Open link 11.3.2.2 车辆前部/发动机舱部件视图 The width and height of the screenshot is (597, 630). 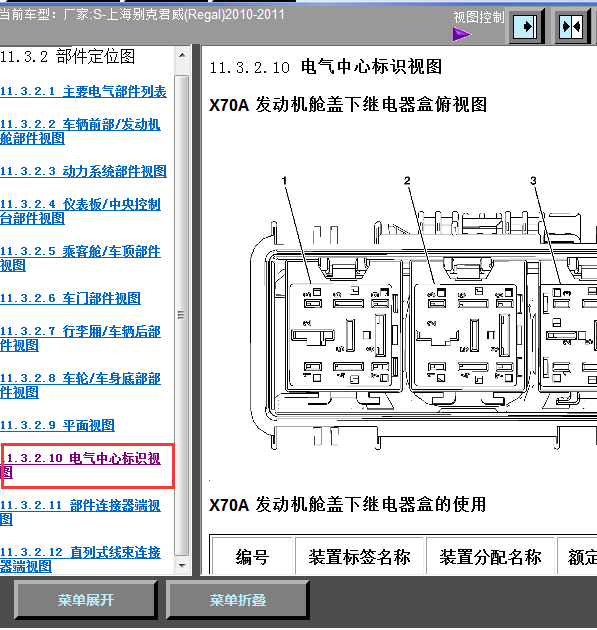(x=80, y=131)
